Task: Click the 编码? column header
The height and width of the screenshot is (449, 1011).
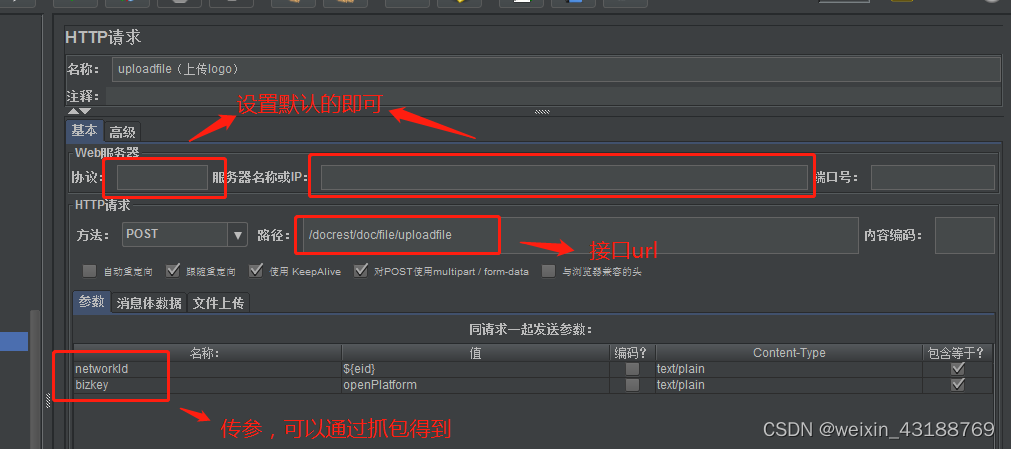Action: coord(632,353)
